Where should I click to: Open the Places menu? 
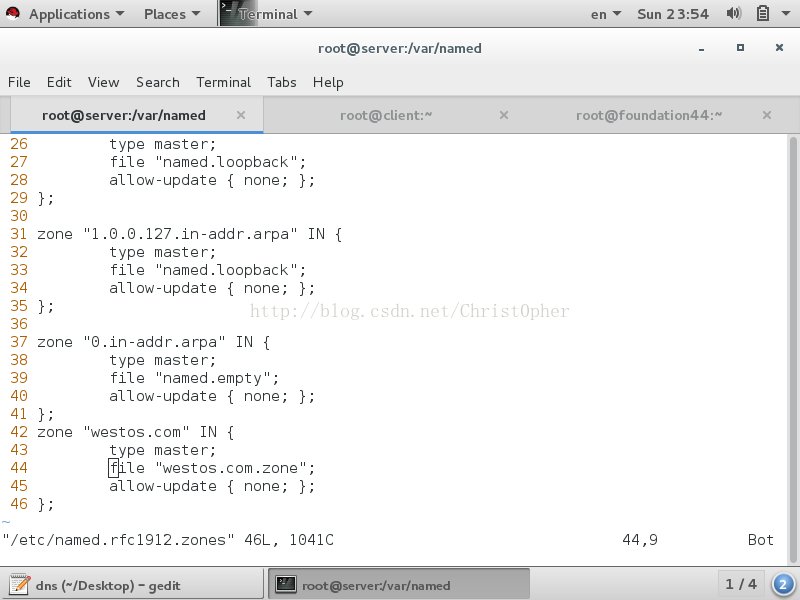(172, 14)
